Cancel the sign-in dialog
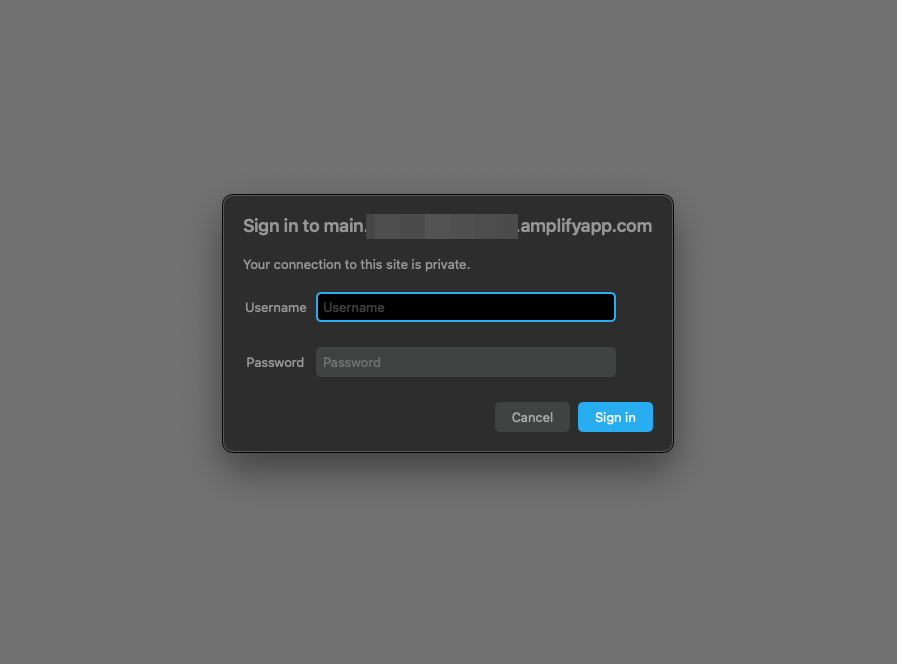897x664 pixels. pos(532,417)
